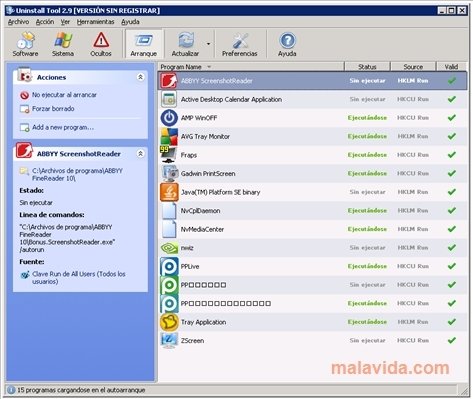Click Ejecutándose status of AVG Tray Monitor
The image size is (473, 399).
point(367,136)
